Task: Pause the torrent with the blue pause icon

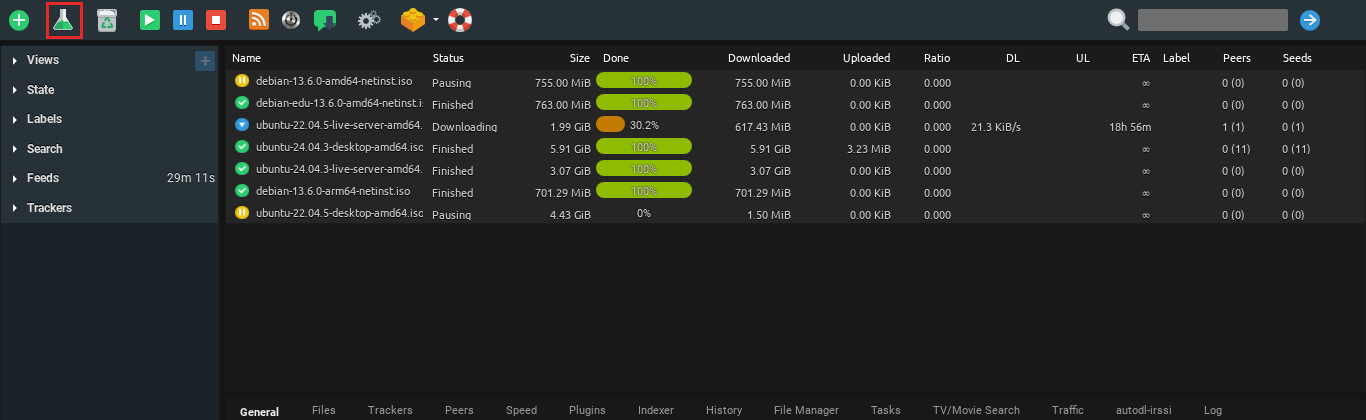Action: (x=183, y=20)
